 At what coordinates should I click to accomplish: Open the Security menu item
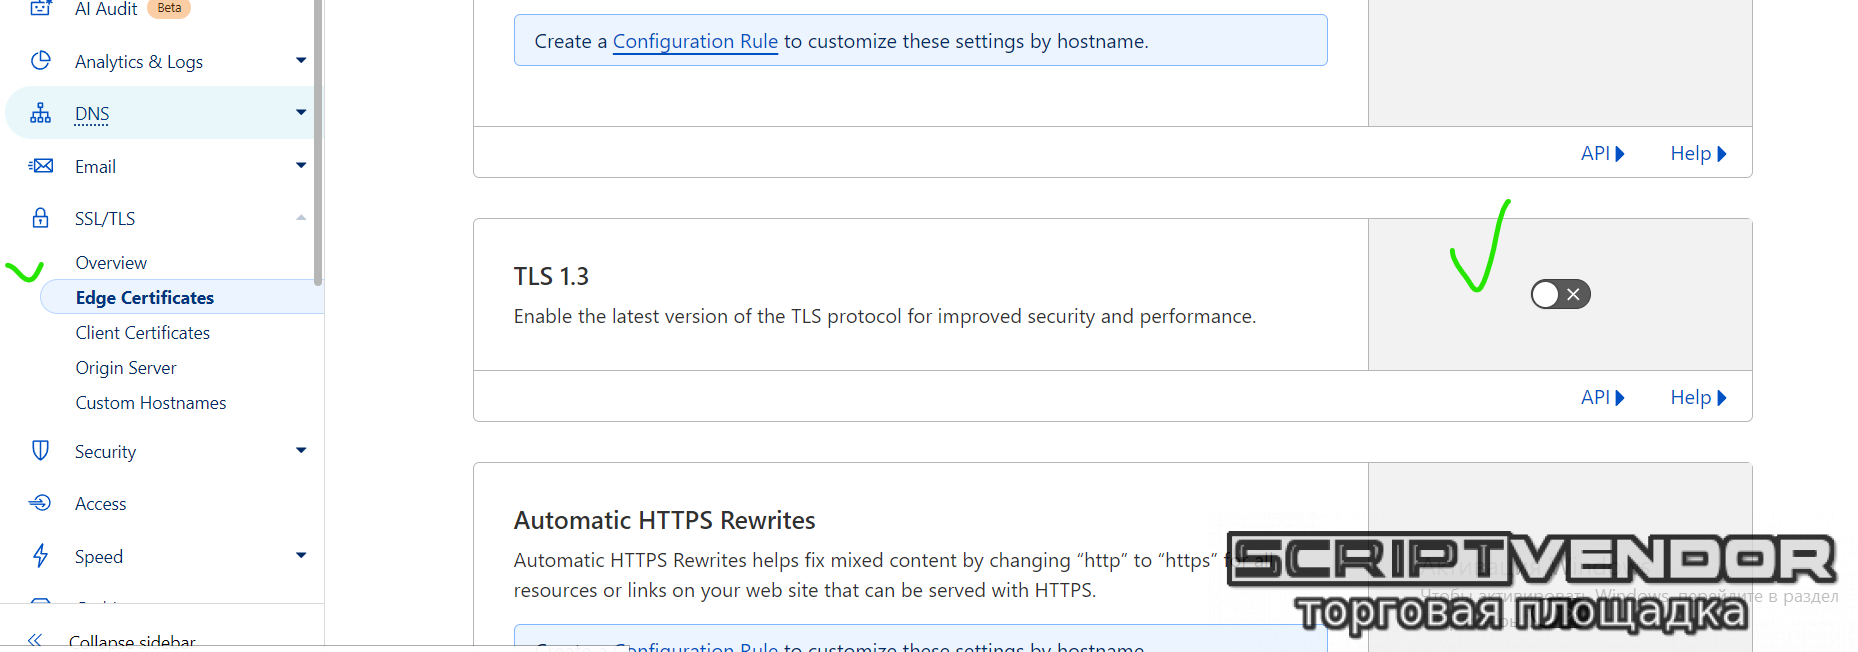pos(105,452)
